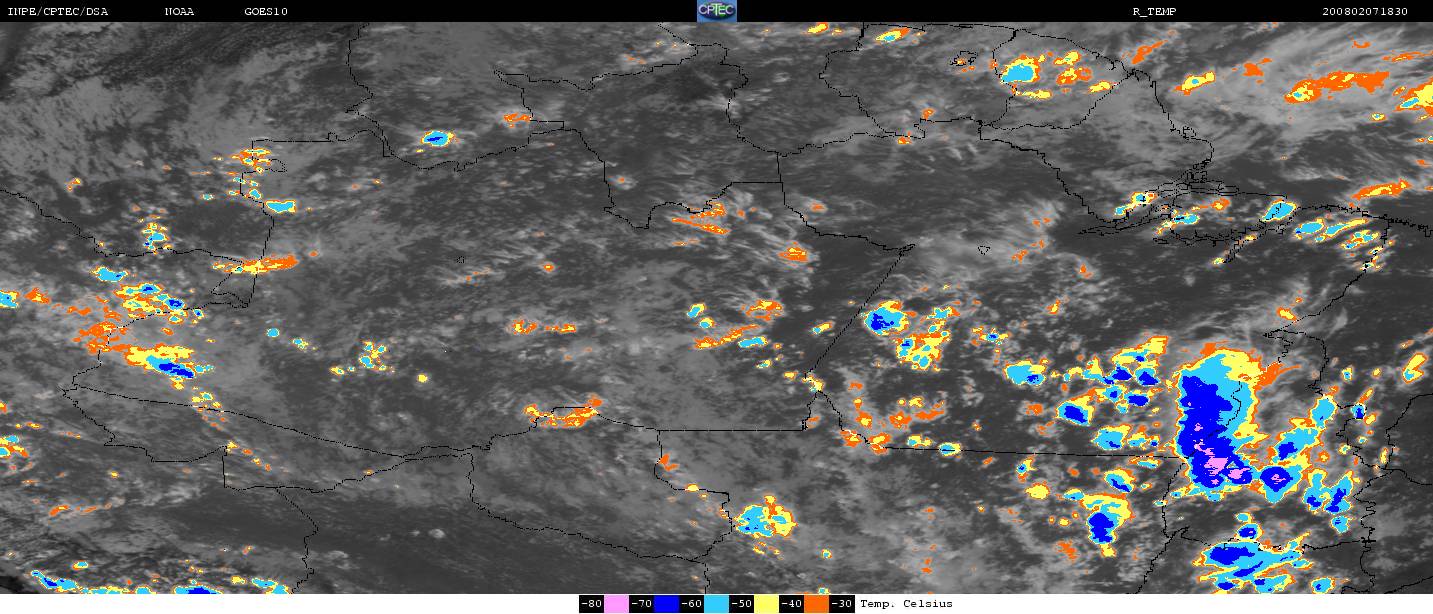Select the yellow legend color swatch
The height and width of the screenshot is (614, 1433).
766,604
